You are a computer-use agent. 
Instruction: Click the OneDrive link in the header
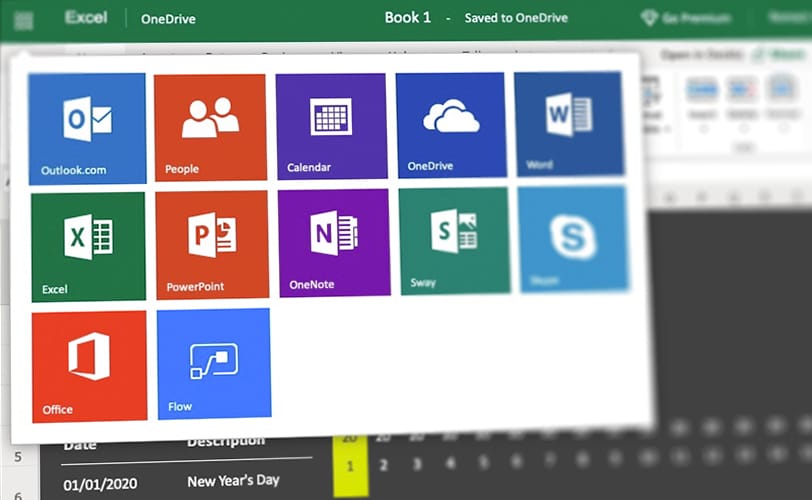pos(167,19)
